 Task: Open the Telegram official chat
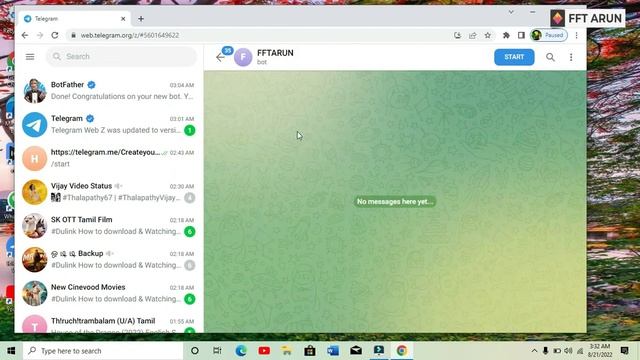[x=109, y=124]
